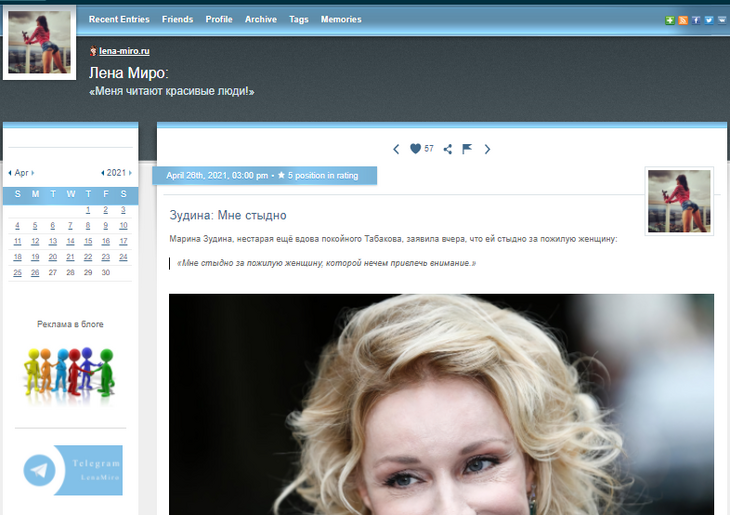This screenshot has height=515, width=730.
Task: Go to next entry with right chevron
Action: click(487, 149)
